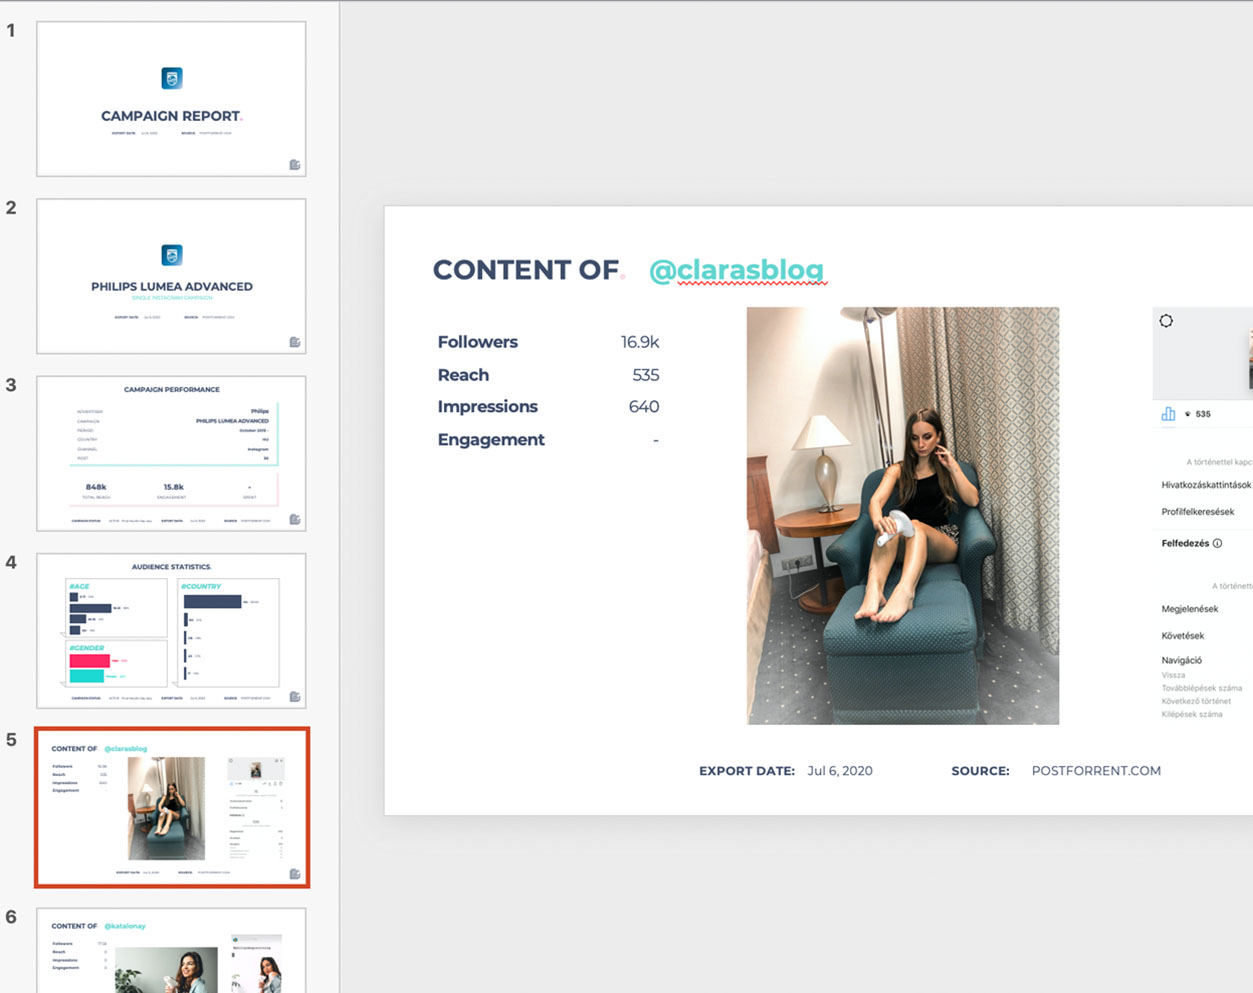Image resolution: width=1253 pixels, height=993 pixels.
Task: Go to slide 6 thumbnail for @katalonay
Action: [171, 950]
